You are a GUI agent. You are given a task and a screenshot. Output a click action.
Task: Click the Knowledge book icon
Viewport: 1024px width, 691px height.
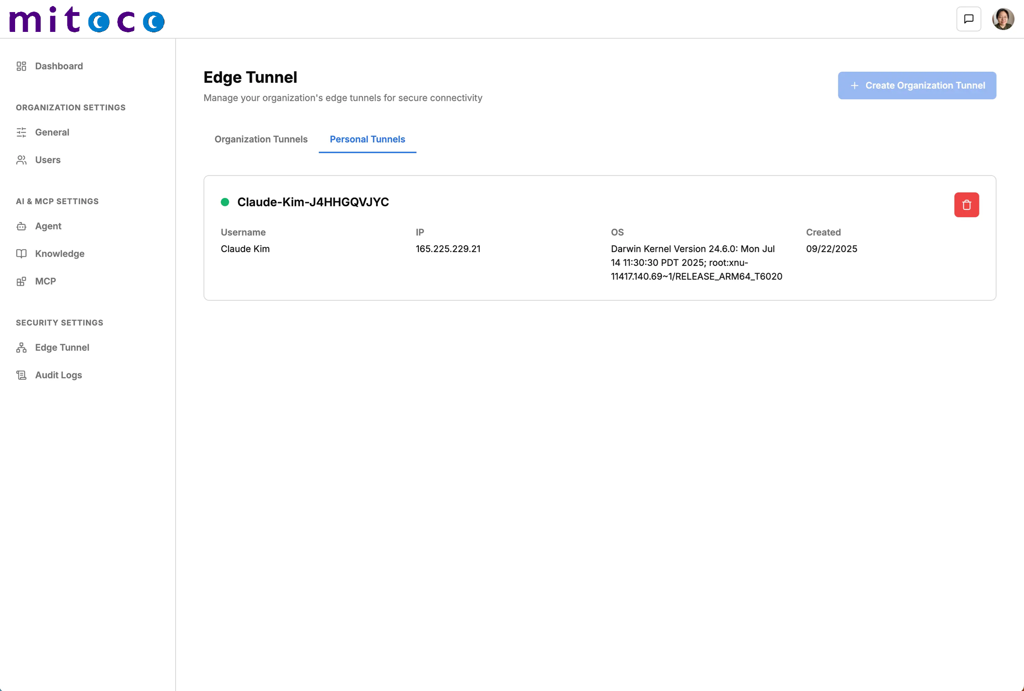pos(22,253)
